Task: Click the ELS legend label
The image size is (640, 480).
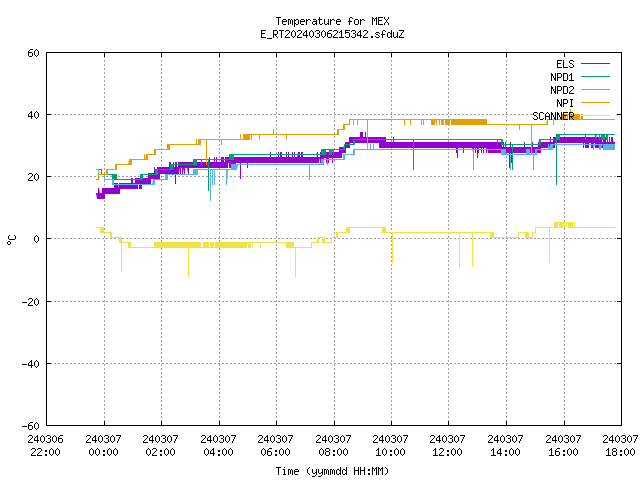Action: (x=565, y=64)
